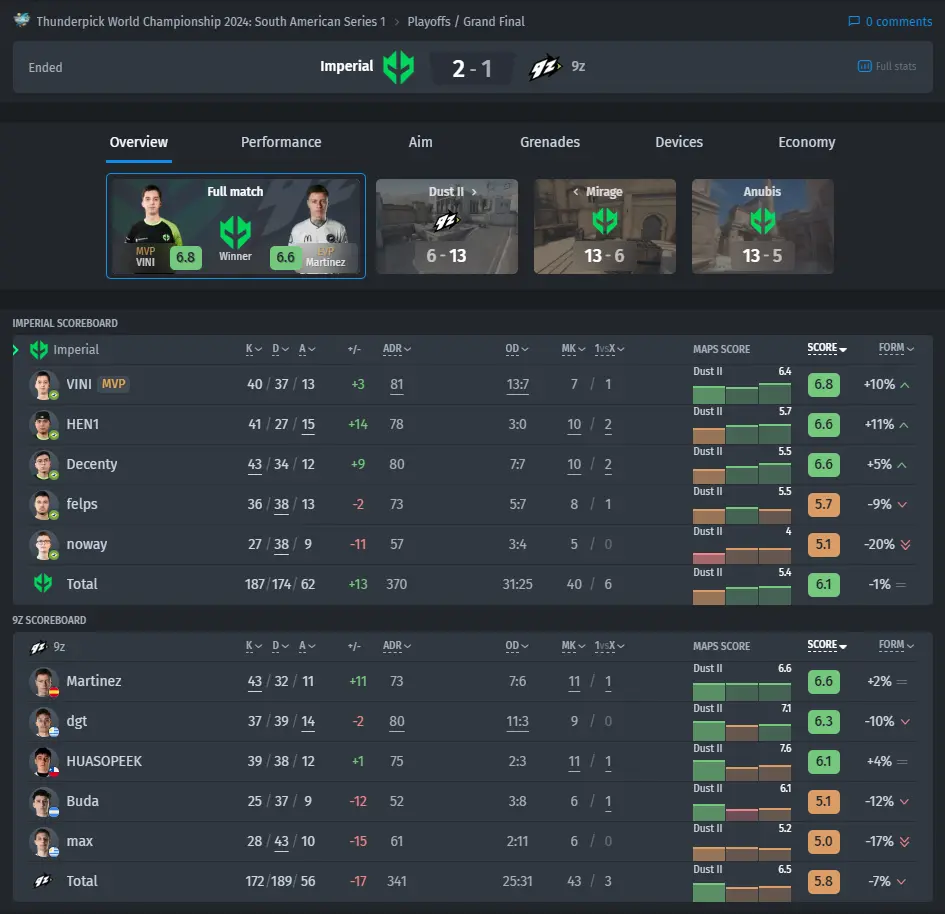Click max's double down-arrow form icon
This screenshot has height=914, width=945.
[x=905, y=842]
